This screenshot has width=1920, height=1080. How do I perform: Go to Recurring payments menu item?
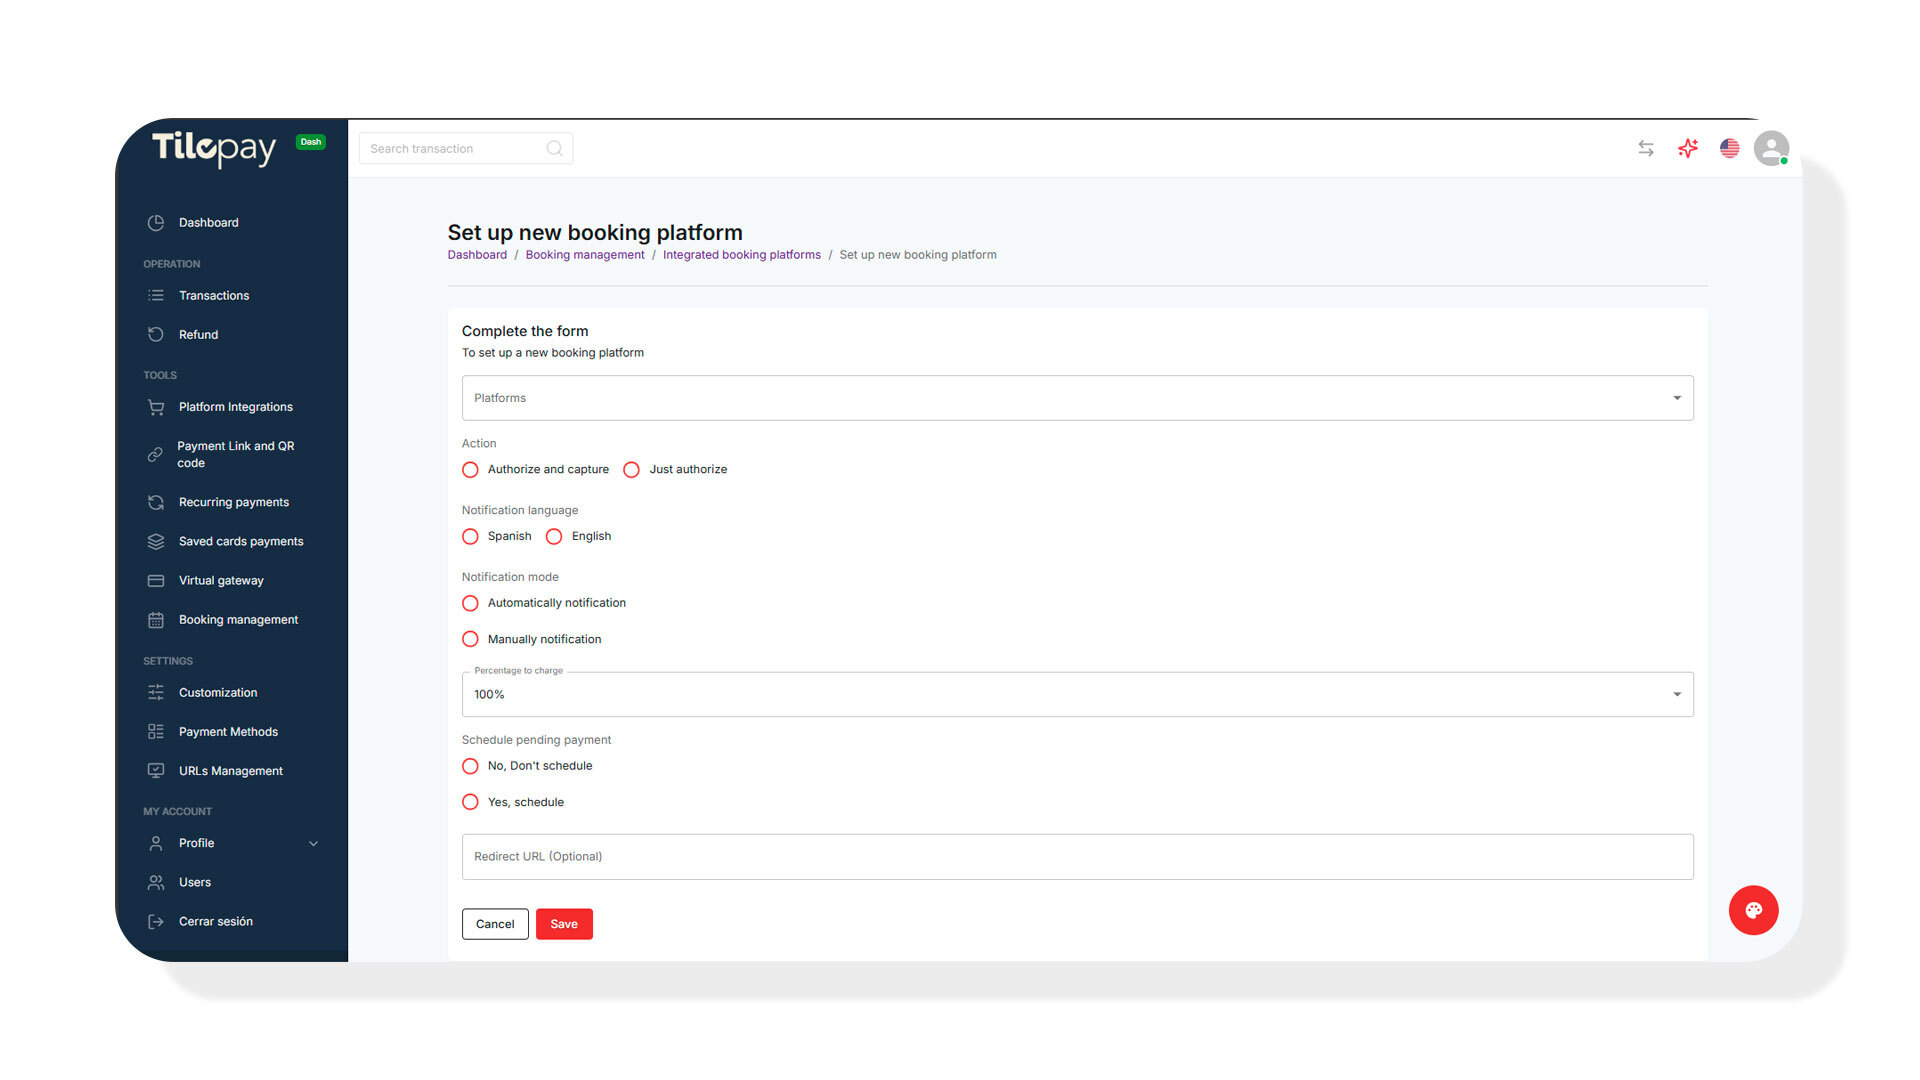[x=233, y=502]
